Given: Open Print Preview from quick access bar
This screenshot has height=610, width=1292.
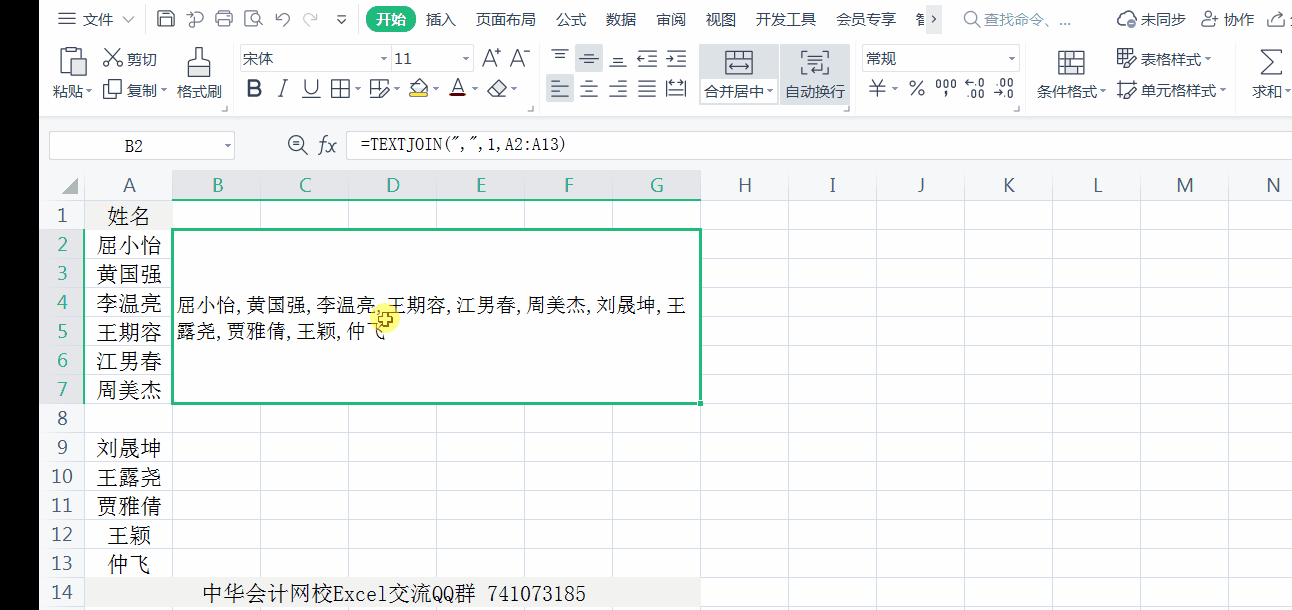Looking at the screenshot, I should [x=253, y=19].
